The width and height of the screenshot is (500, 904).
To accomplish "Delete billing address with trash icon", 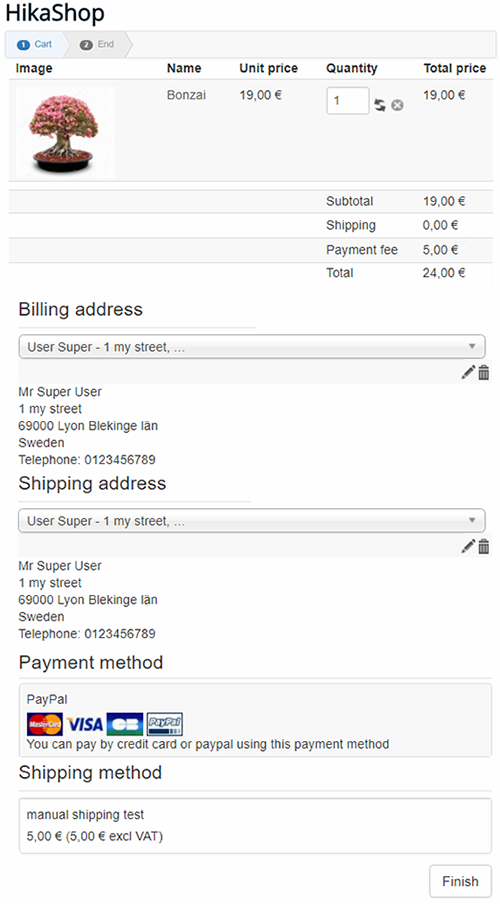I will coord(484,372).
